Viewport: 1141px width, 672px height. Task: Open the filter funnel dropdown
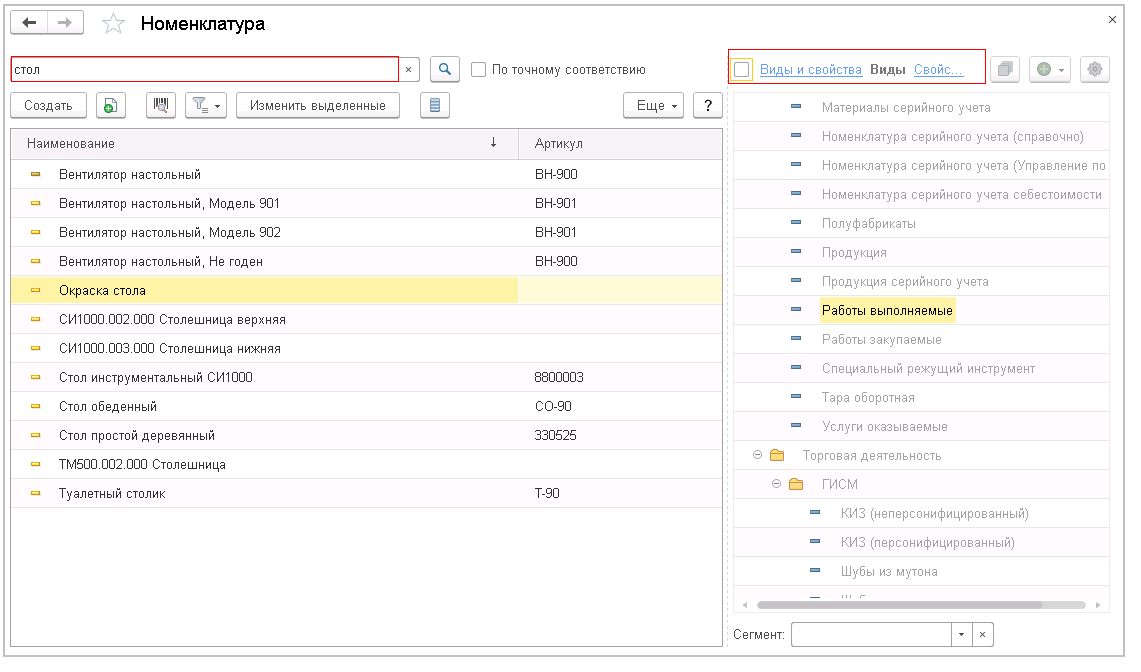(206, 105)
